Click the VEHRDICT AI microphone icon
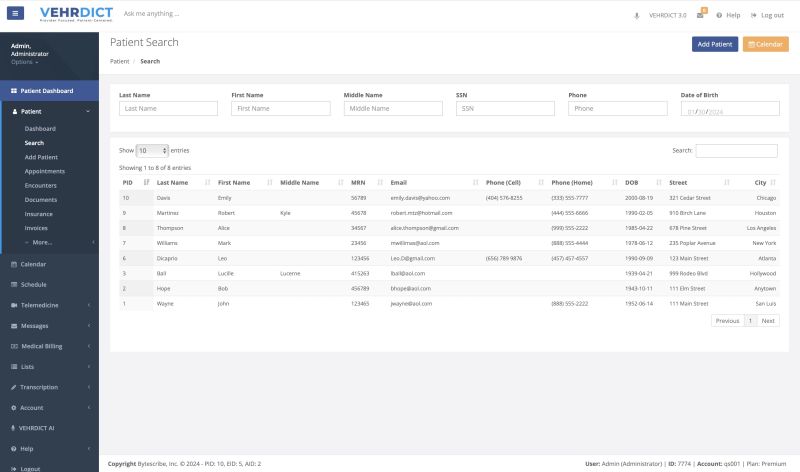 [x=13, y=428]
